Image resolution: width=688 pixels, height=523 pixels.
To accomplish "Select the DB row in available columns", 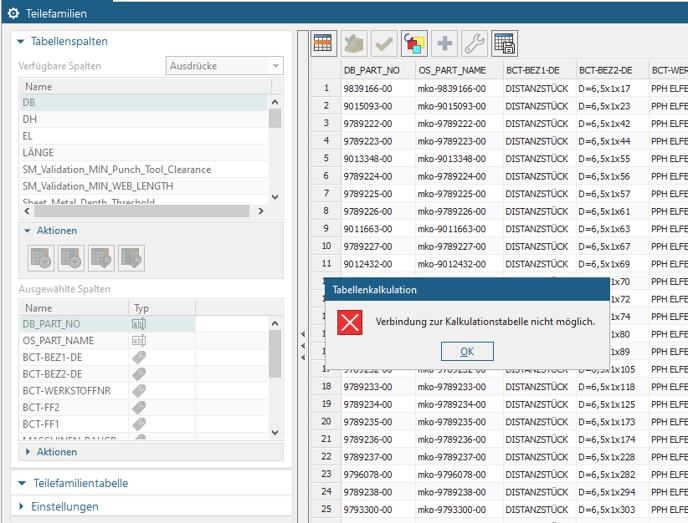I will 144,103.
